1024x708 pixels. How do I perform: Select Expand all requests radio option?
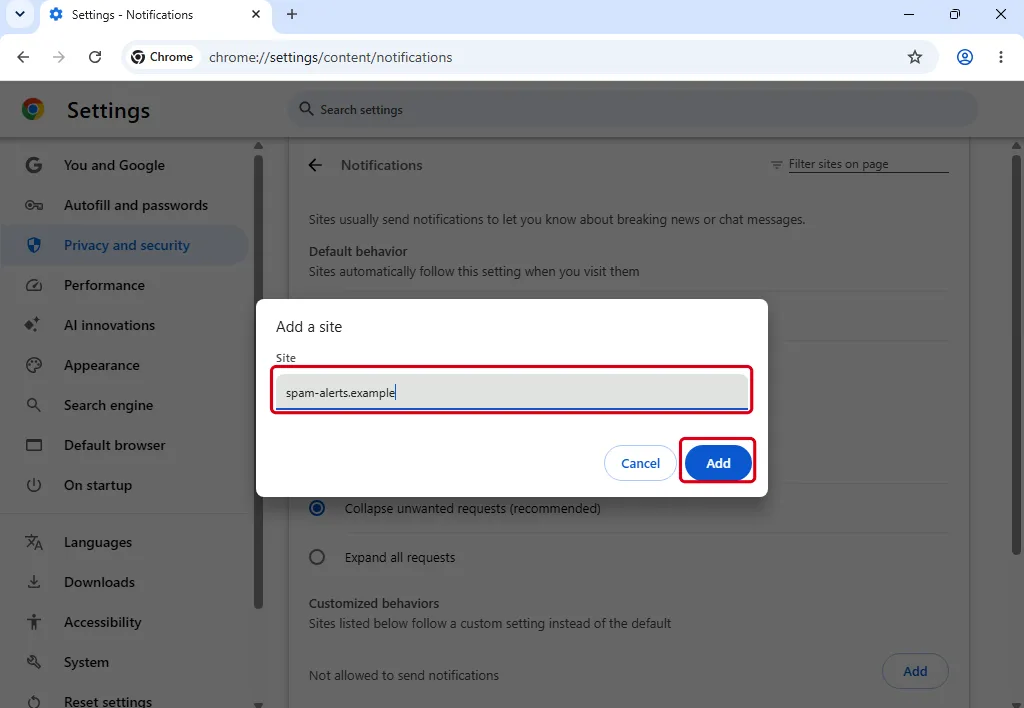coord(317,557)
